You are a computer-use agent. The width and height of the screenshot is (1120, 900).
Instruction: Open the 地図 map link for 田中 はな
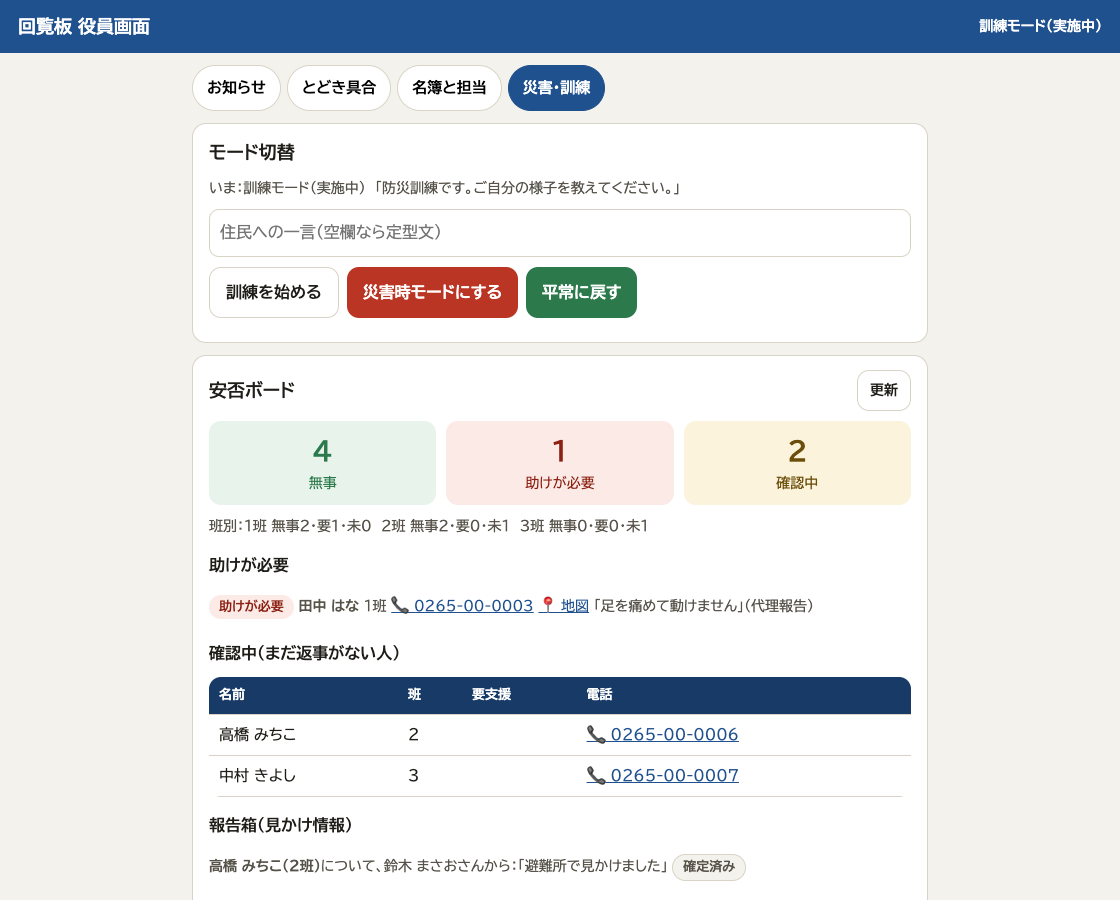pos(564,606)
